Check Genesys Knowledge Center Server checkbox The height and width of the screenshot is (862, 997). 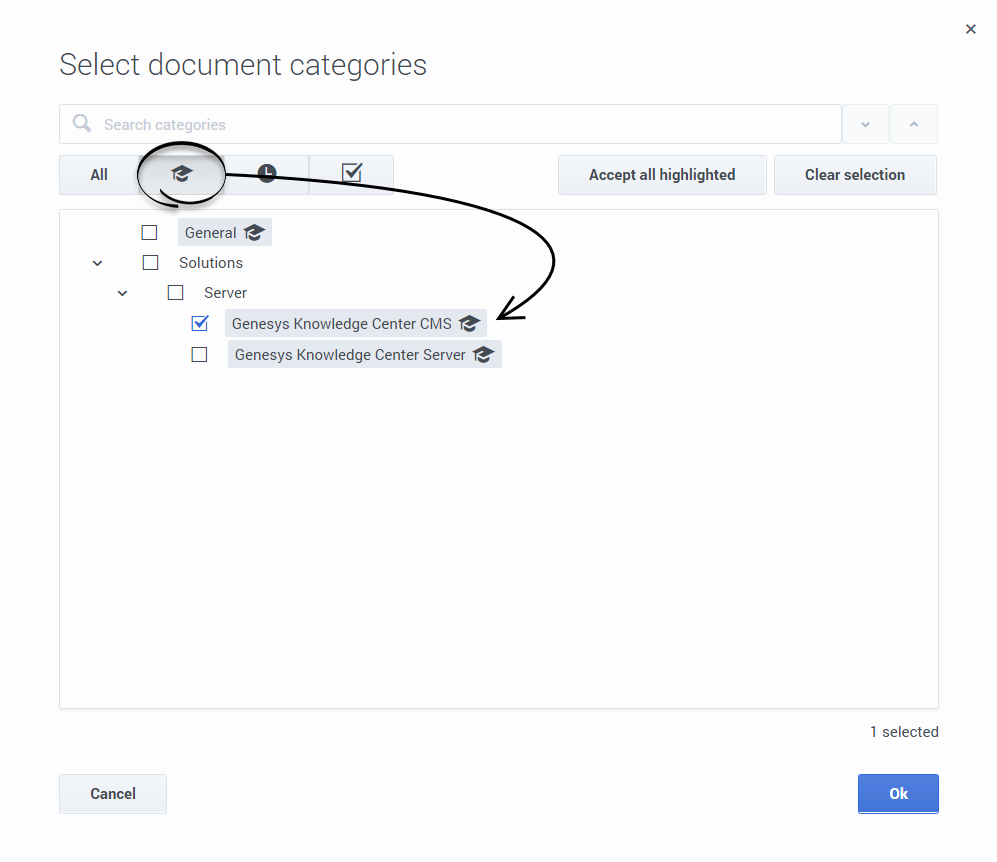click(200, 354)
